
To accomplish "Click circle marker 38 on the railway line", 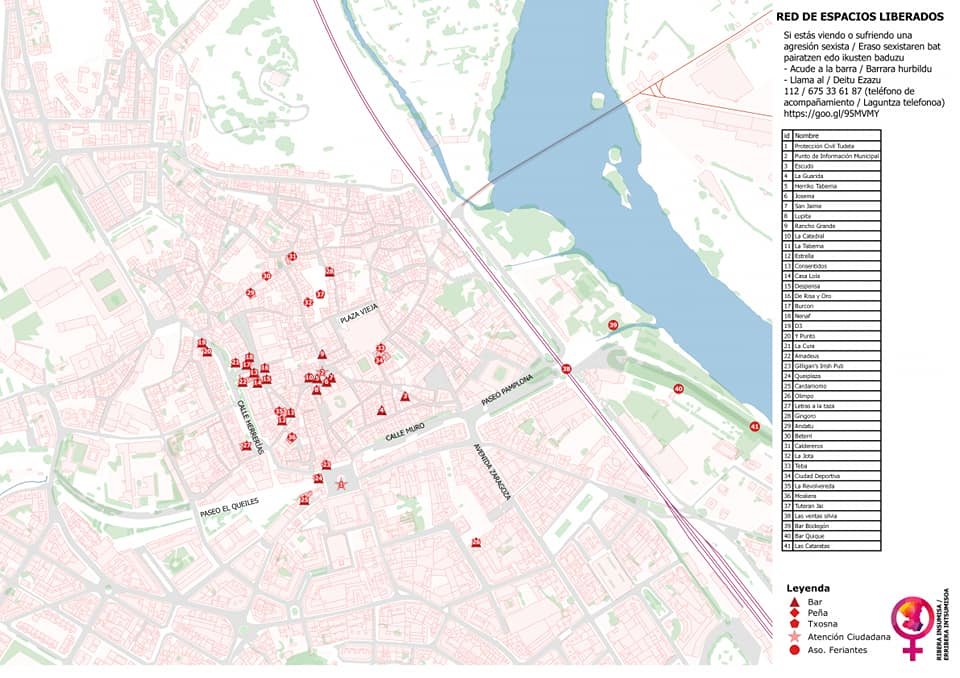I will point(566,369).
